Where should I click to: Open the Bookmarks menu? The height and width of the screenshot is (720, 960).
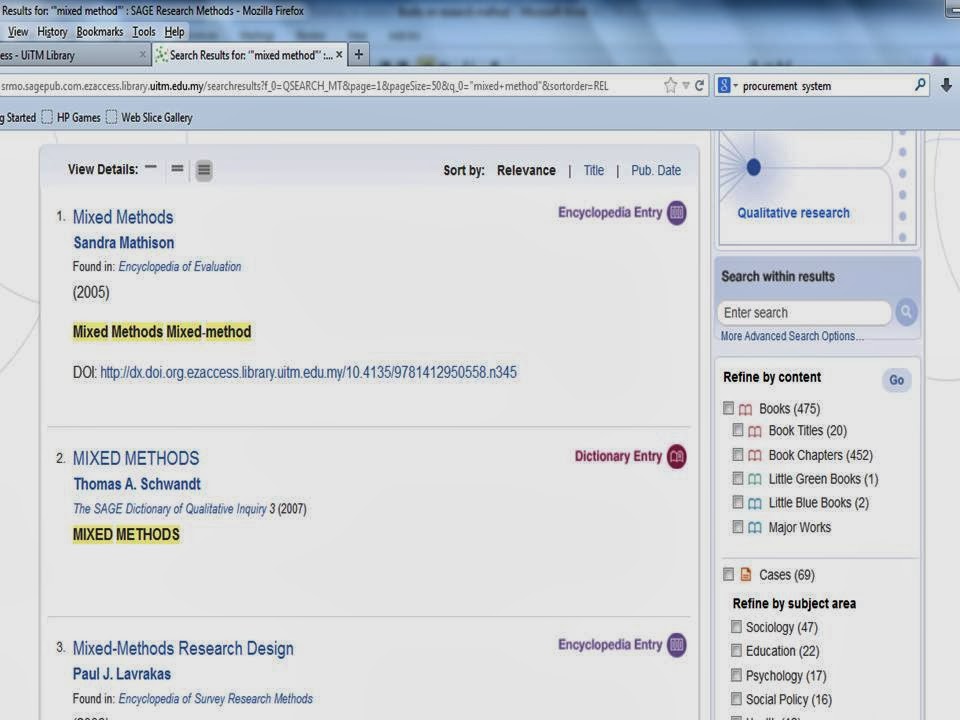coord(100,31)
